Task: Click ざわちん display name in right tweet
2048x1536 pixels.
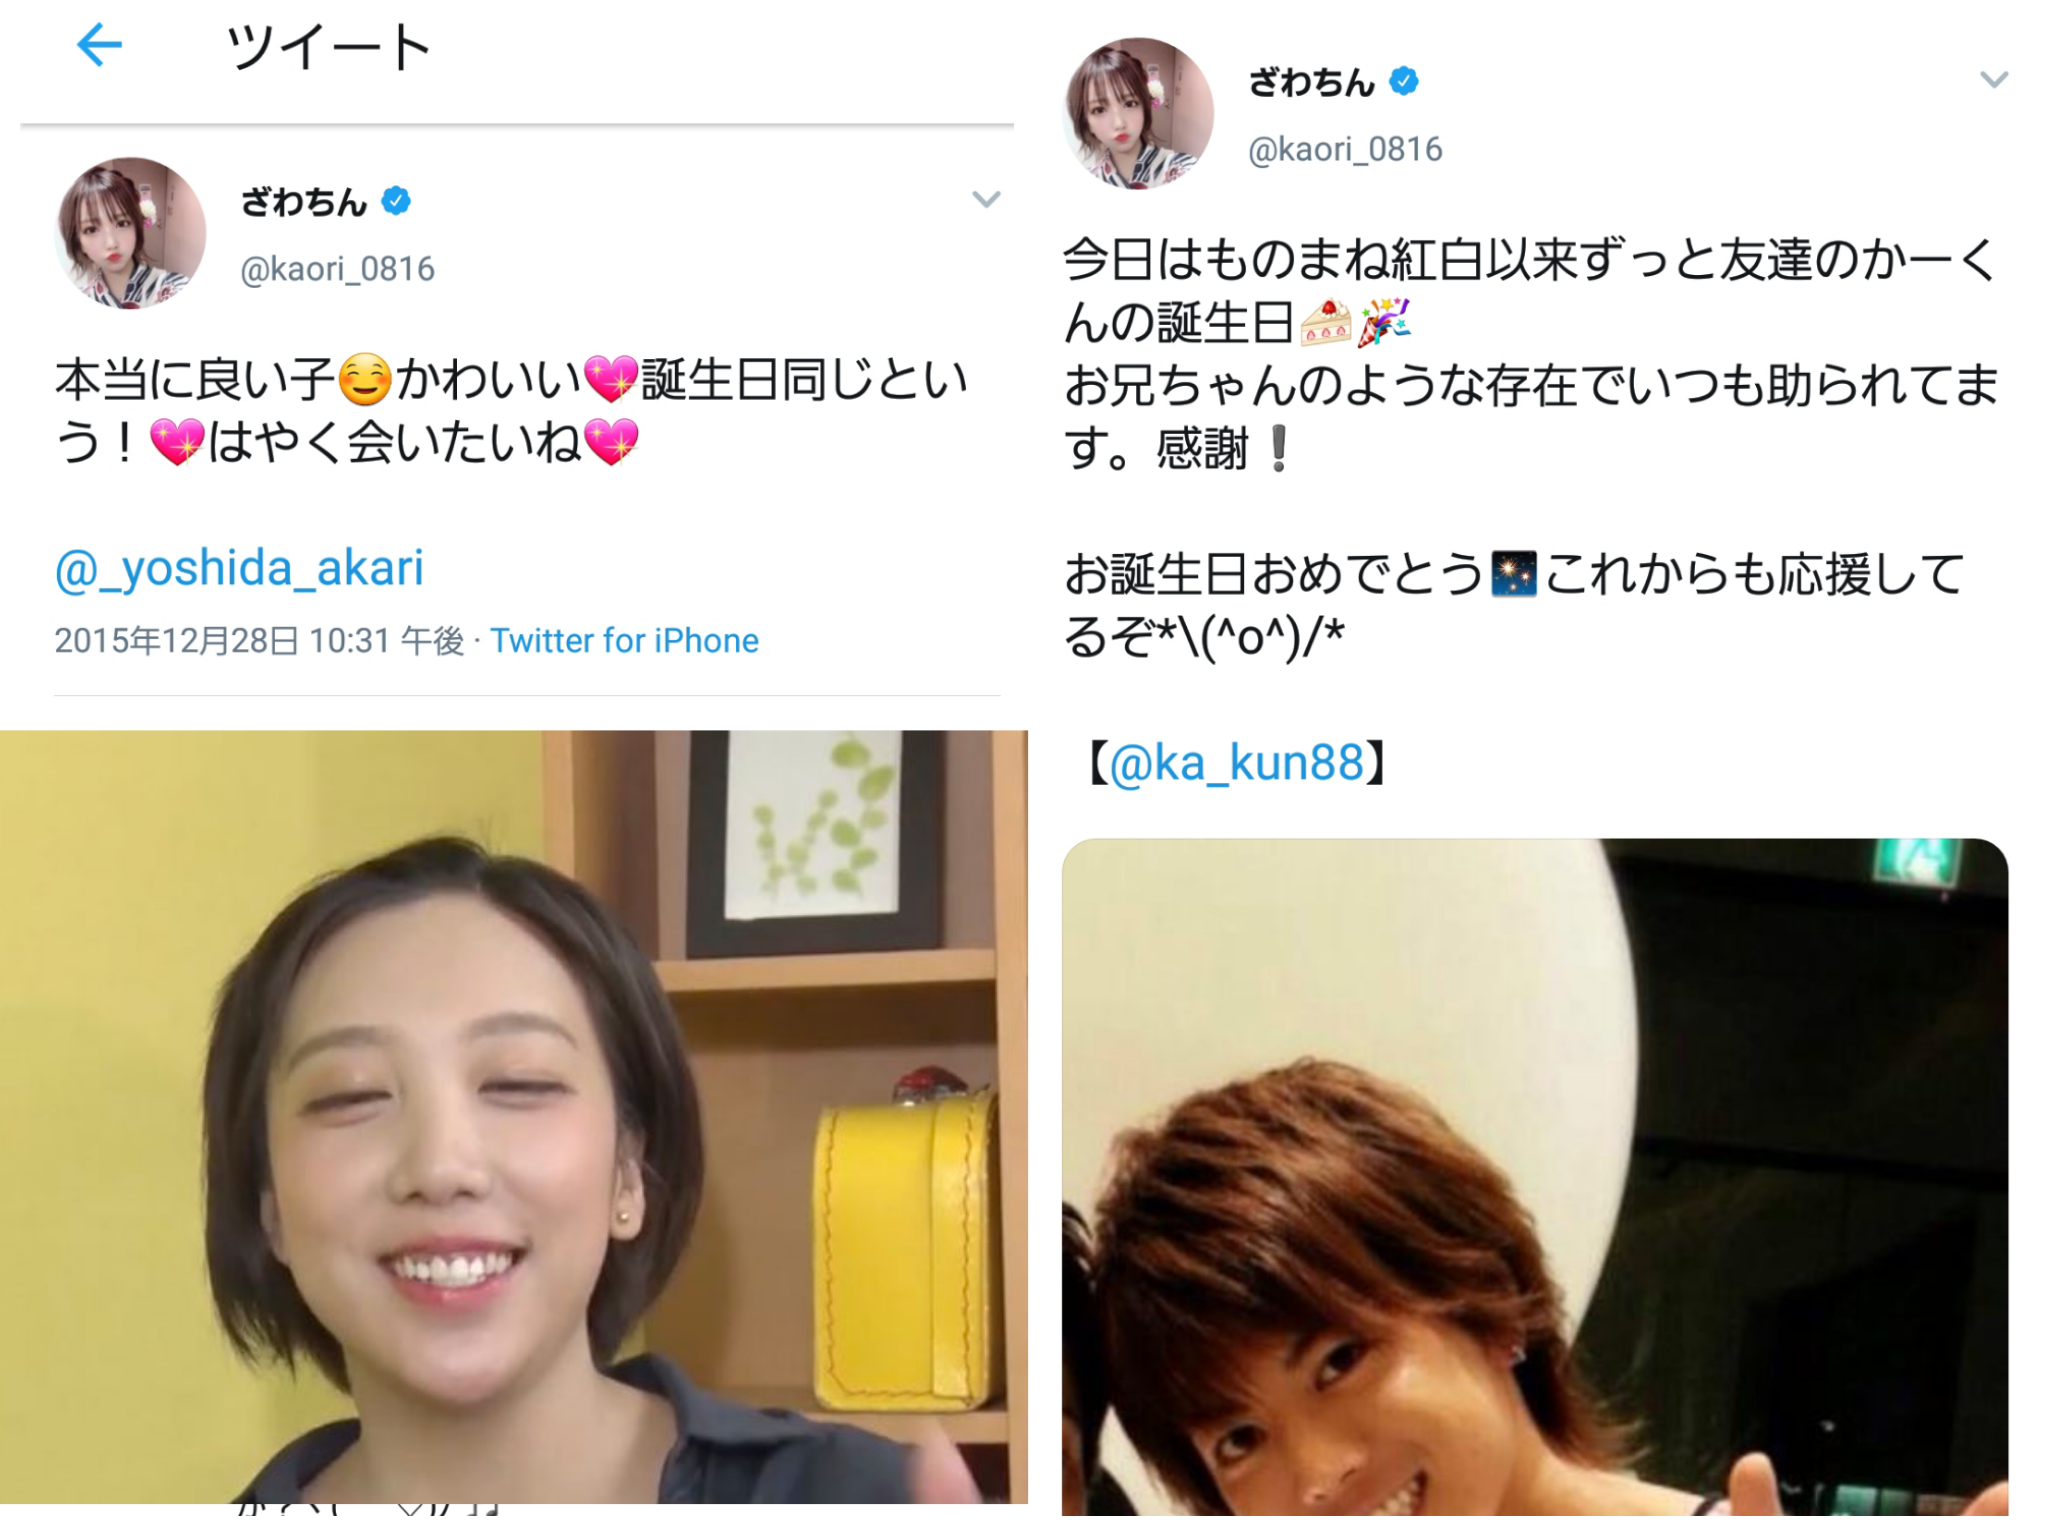Action: coord(1312,82)
